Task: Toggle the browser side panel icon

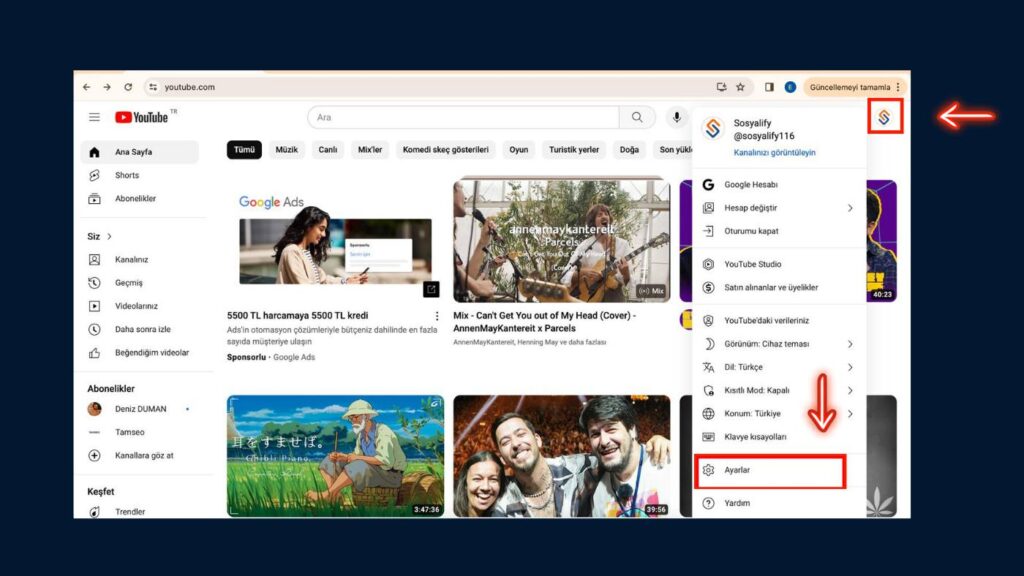Action: 769,87
